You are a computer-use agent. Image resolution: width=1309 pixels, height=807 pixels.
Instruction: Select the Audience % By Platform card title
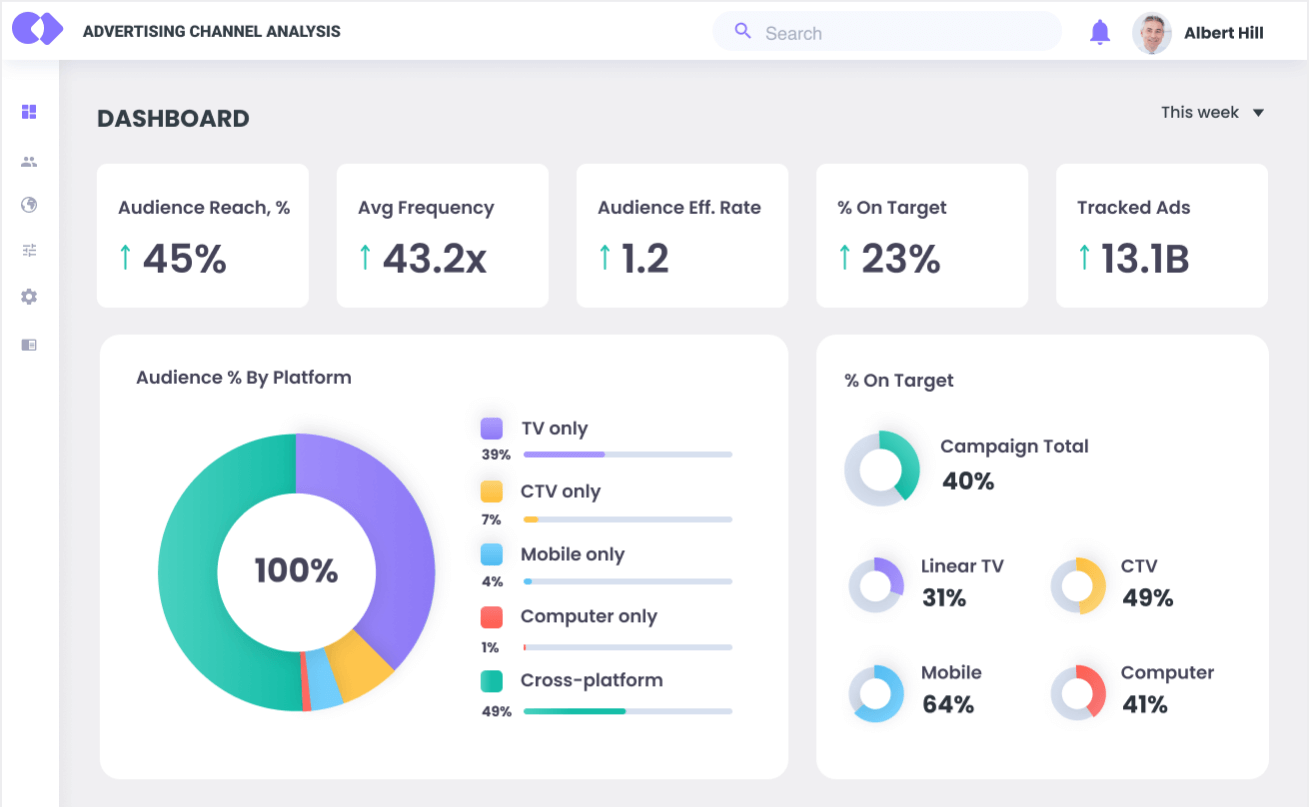pyautogui.click(x=244, y=377)
